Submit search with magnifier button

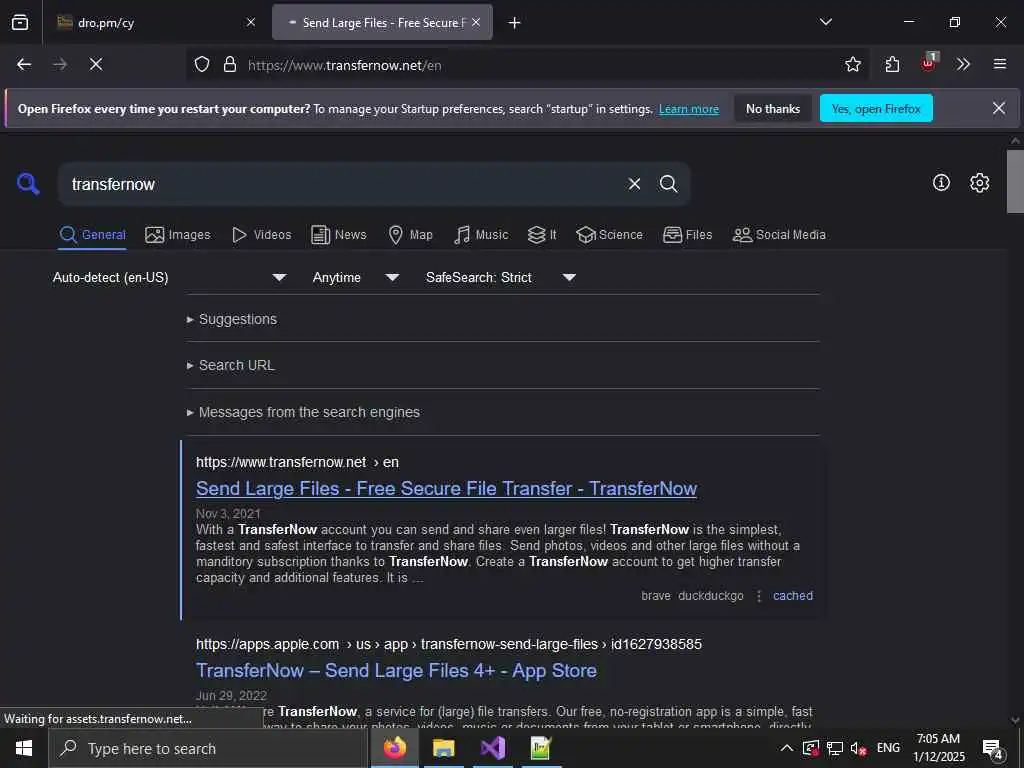[668, 184]
